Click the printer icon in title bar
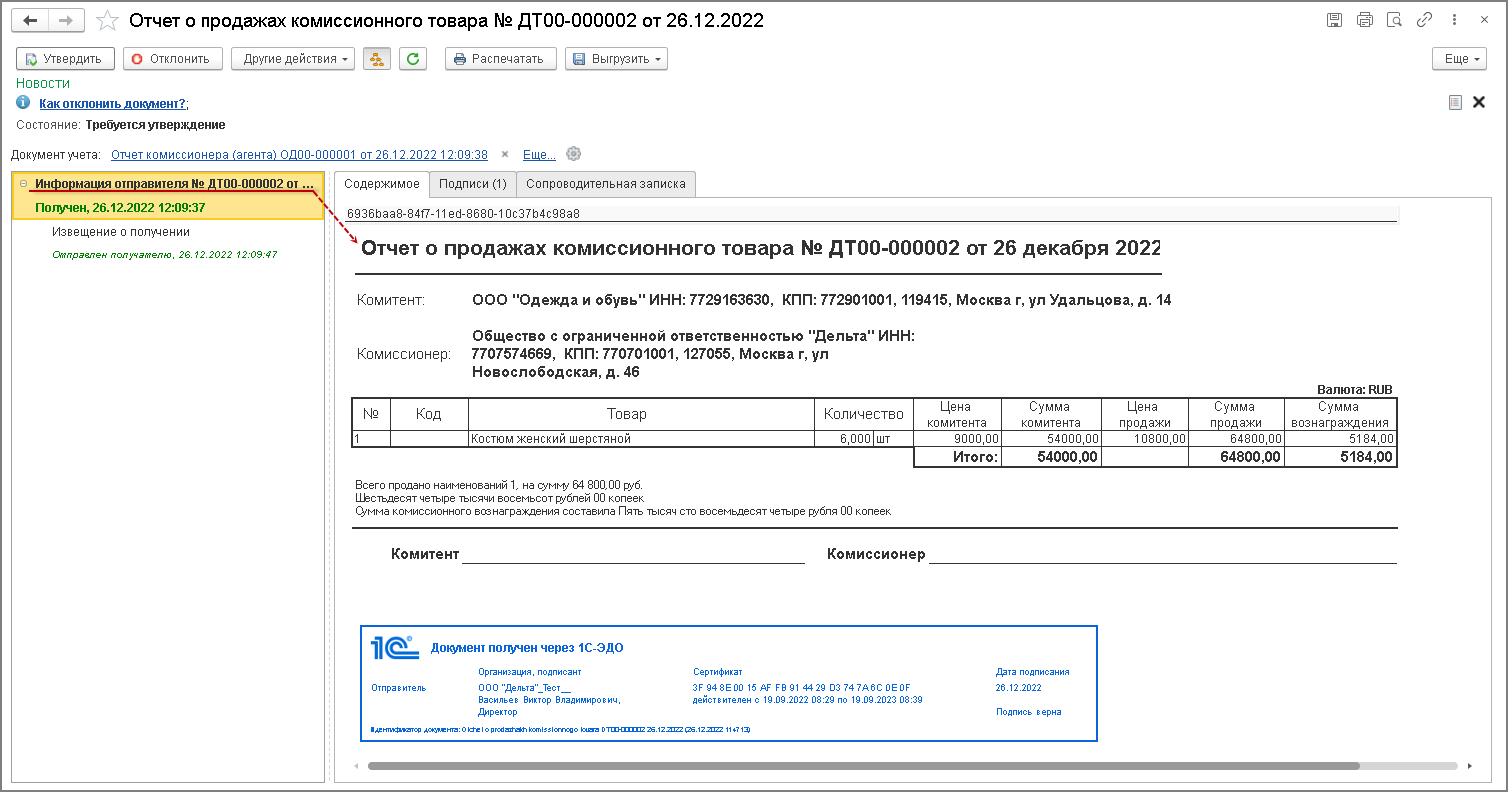 [x=1365, y=19]
